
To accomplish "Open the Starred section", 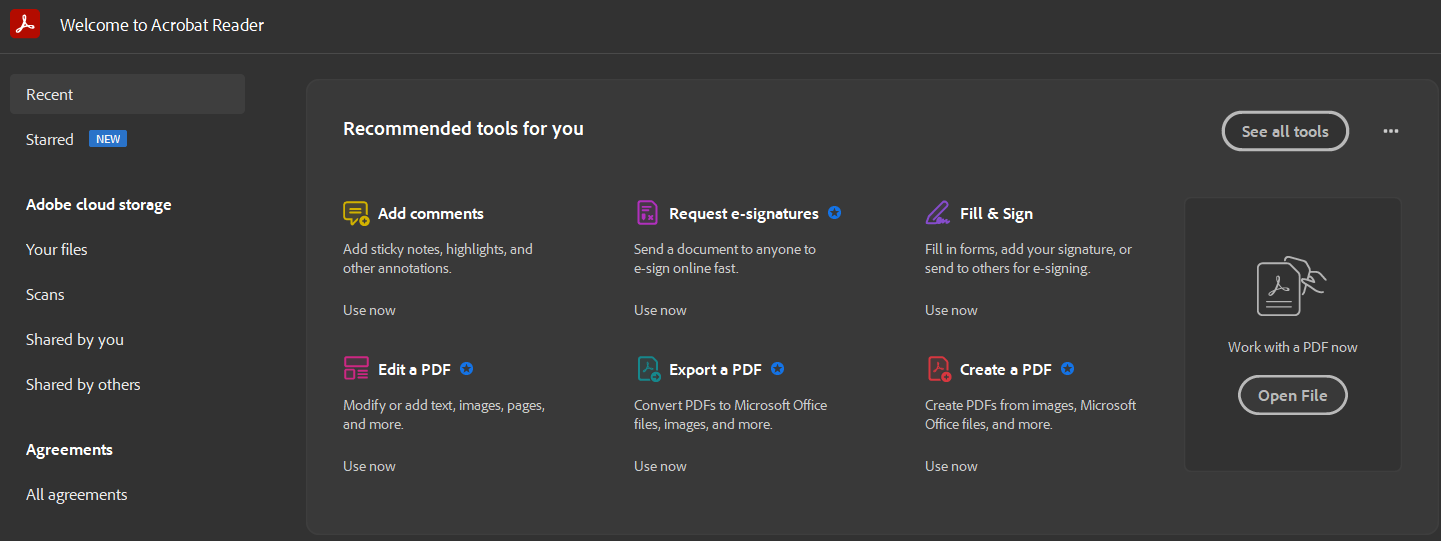I will coord(50,139).
